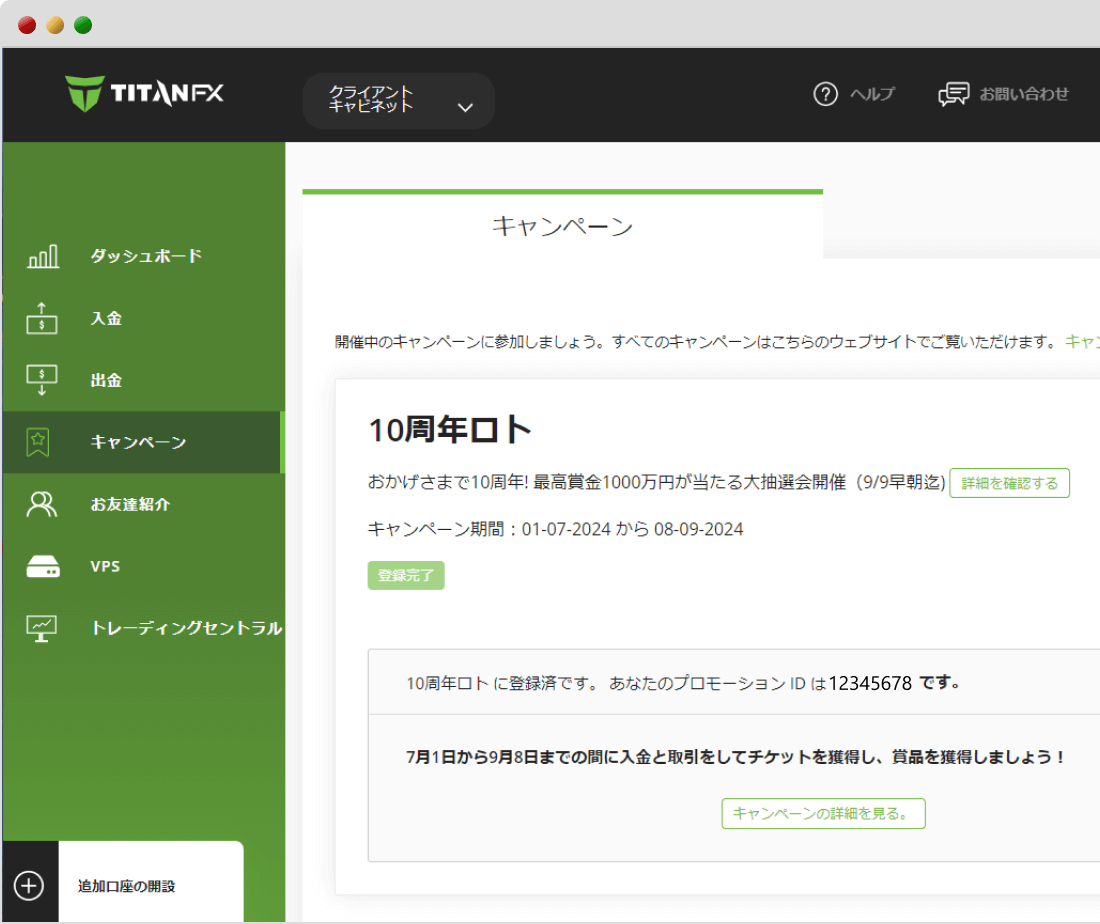Click the help question mark icon
The height and width of the screenshot is (924, 1100).
pos(825,94)
